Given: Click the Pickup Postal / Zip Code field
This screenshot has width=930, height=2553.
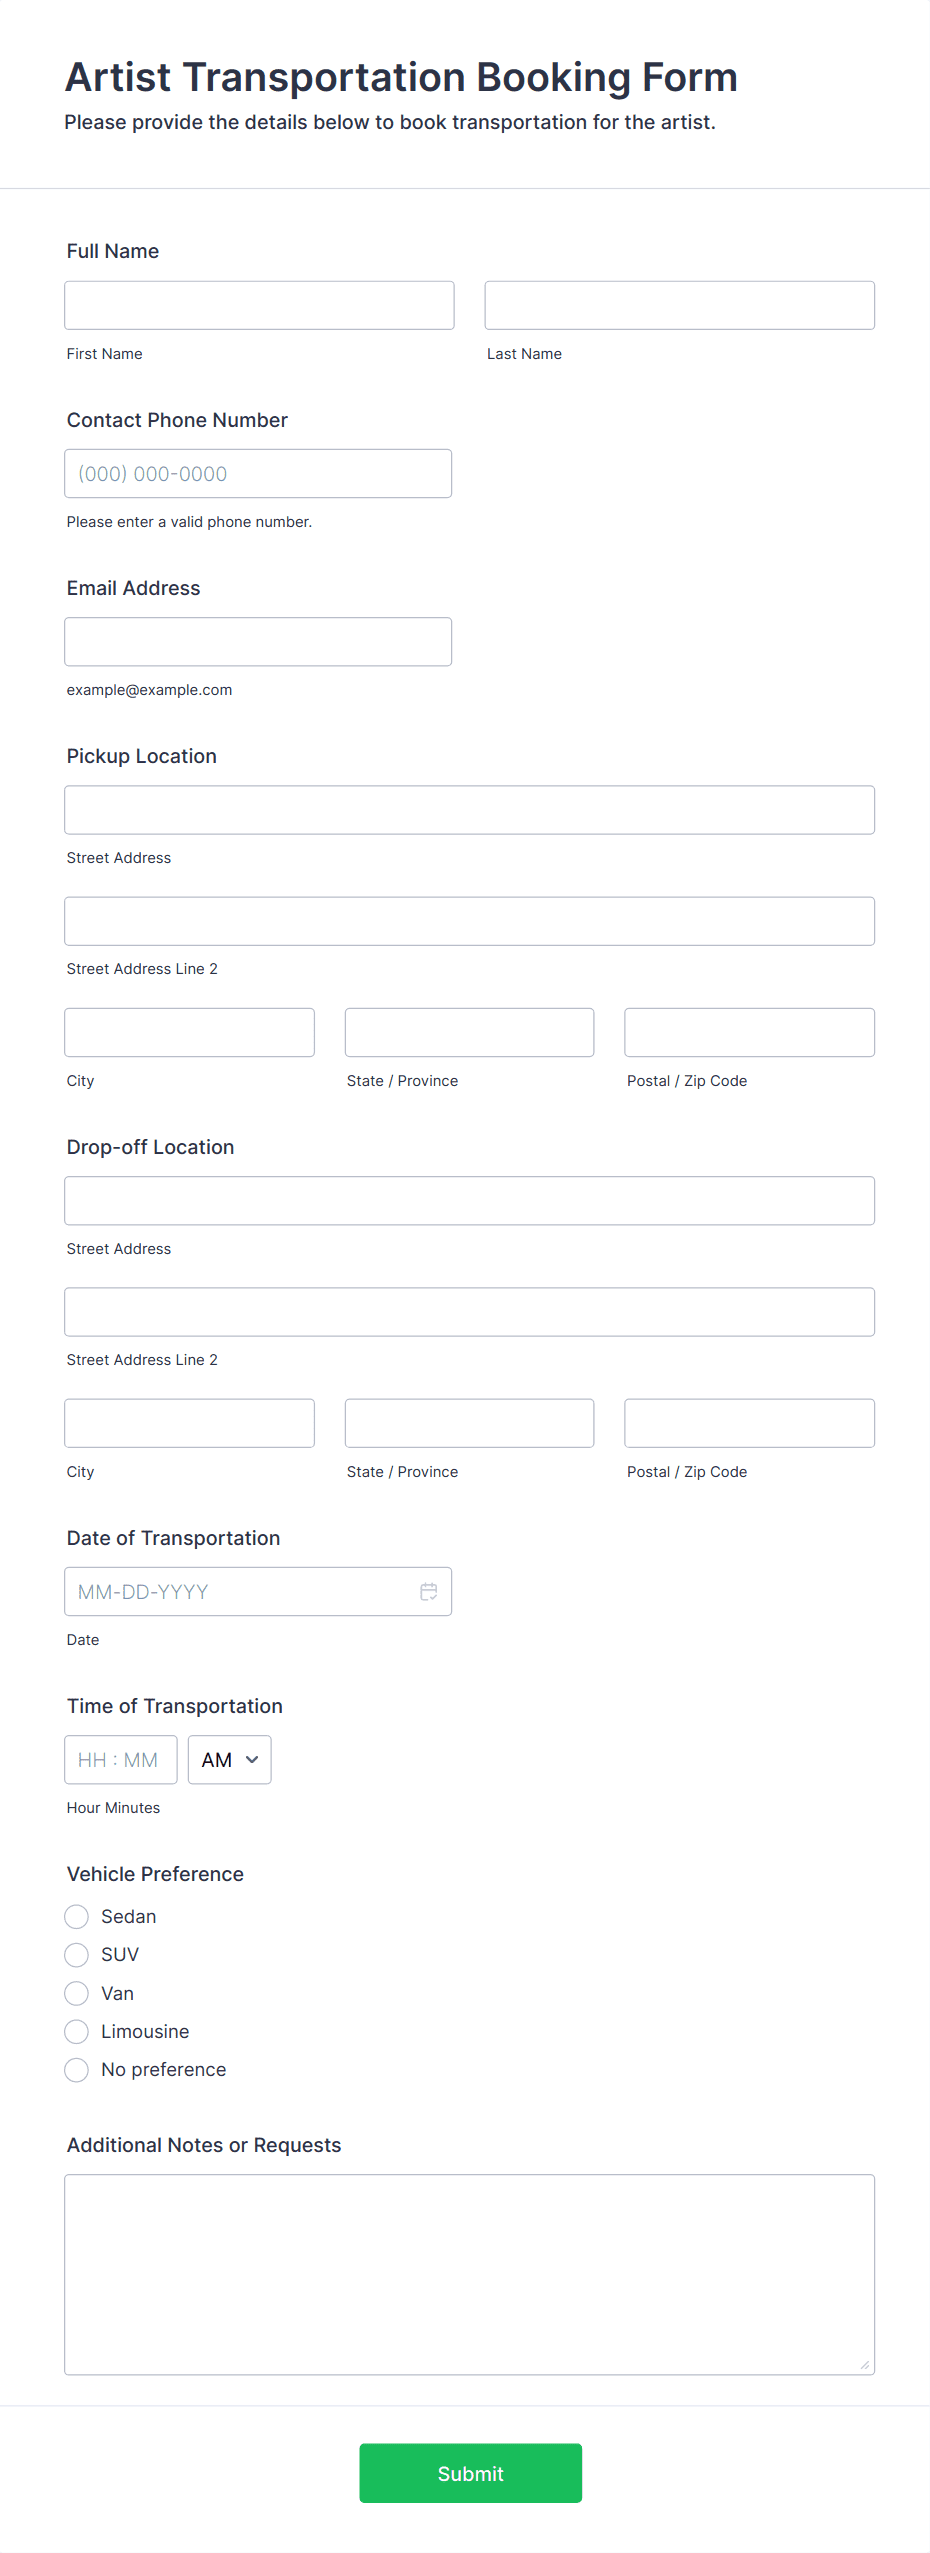Looking at the screenshot, I should pos(749,1032).
